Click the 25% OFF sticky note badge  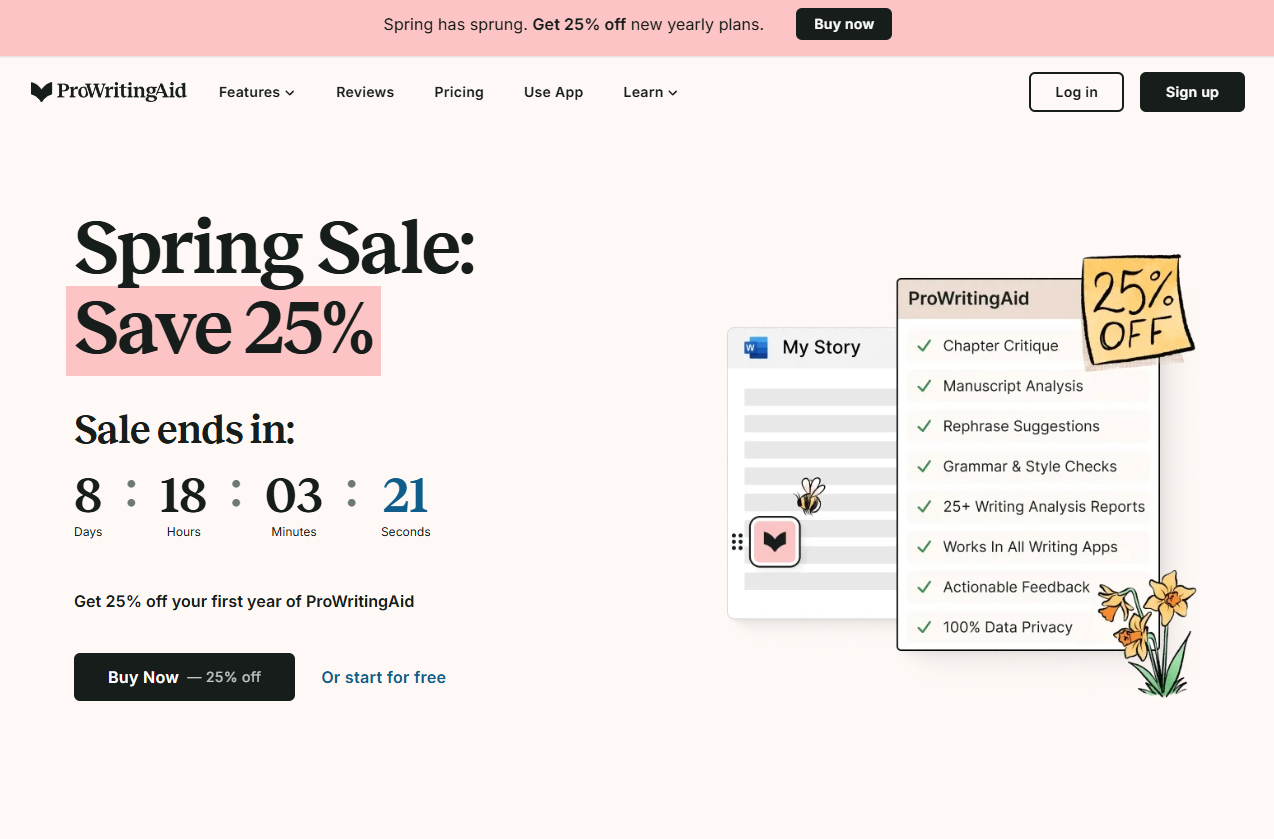coord(1138,311)
